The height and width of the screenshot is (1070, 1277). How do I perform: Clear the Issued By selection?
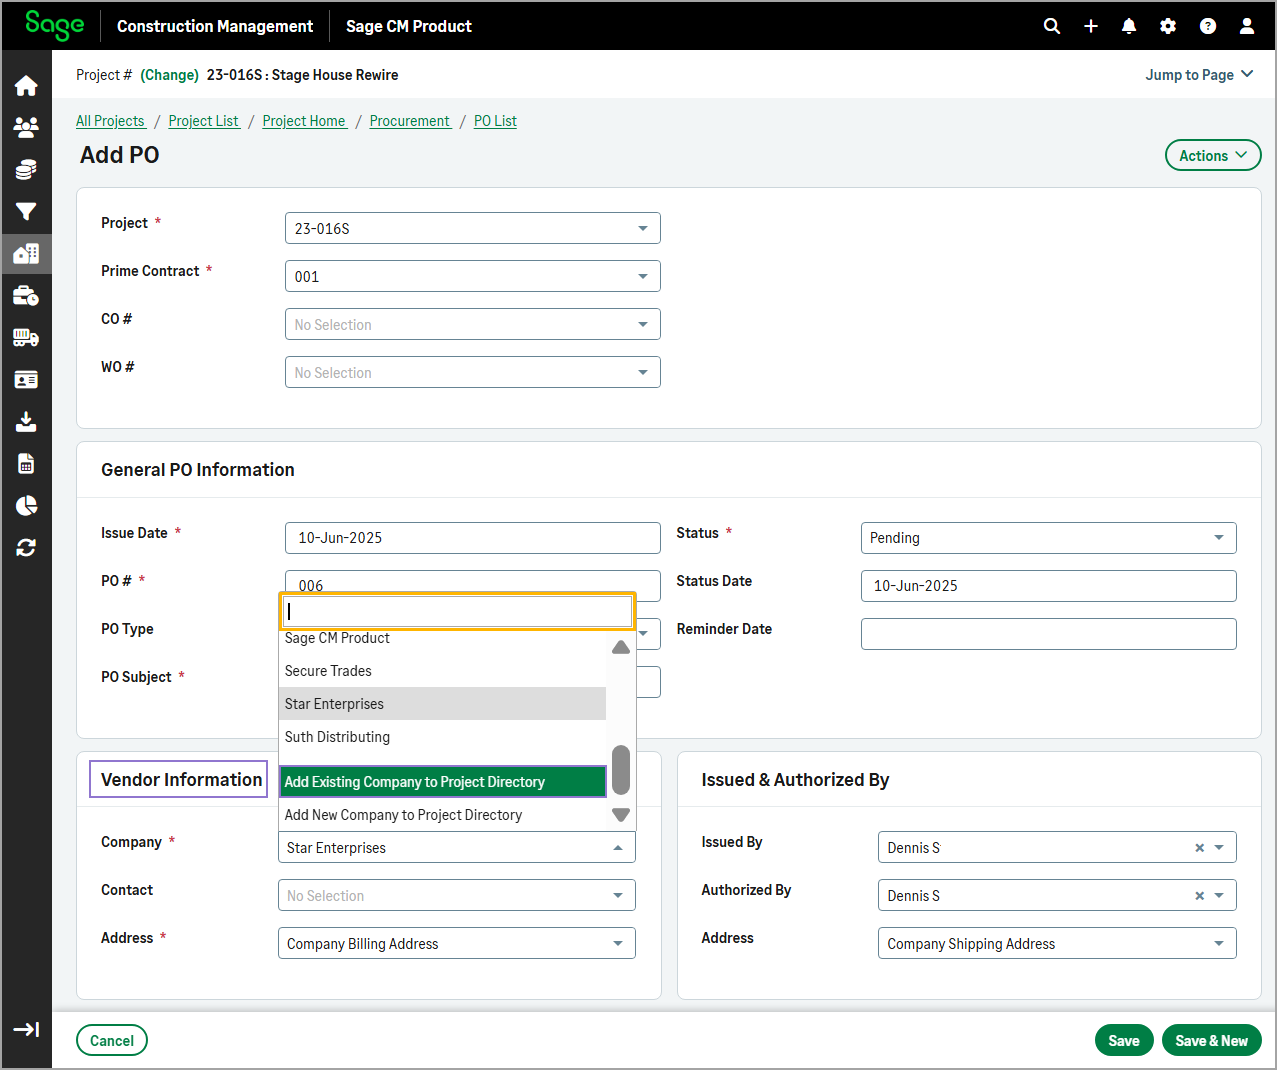[1199, 848]
